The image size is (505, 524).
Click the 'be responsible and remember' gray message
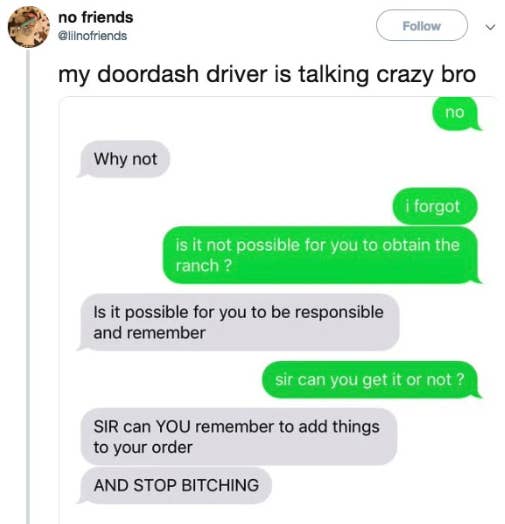point(239,322)
